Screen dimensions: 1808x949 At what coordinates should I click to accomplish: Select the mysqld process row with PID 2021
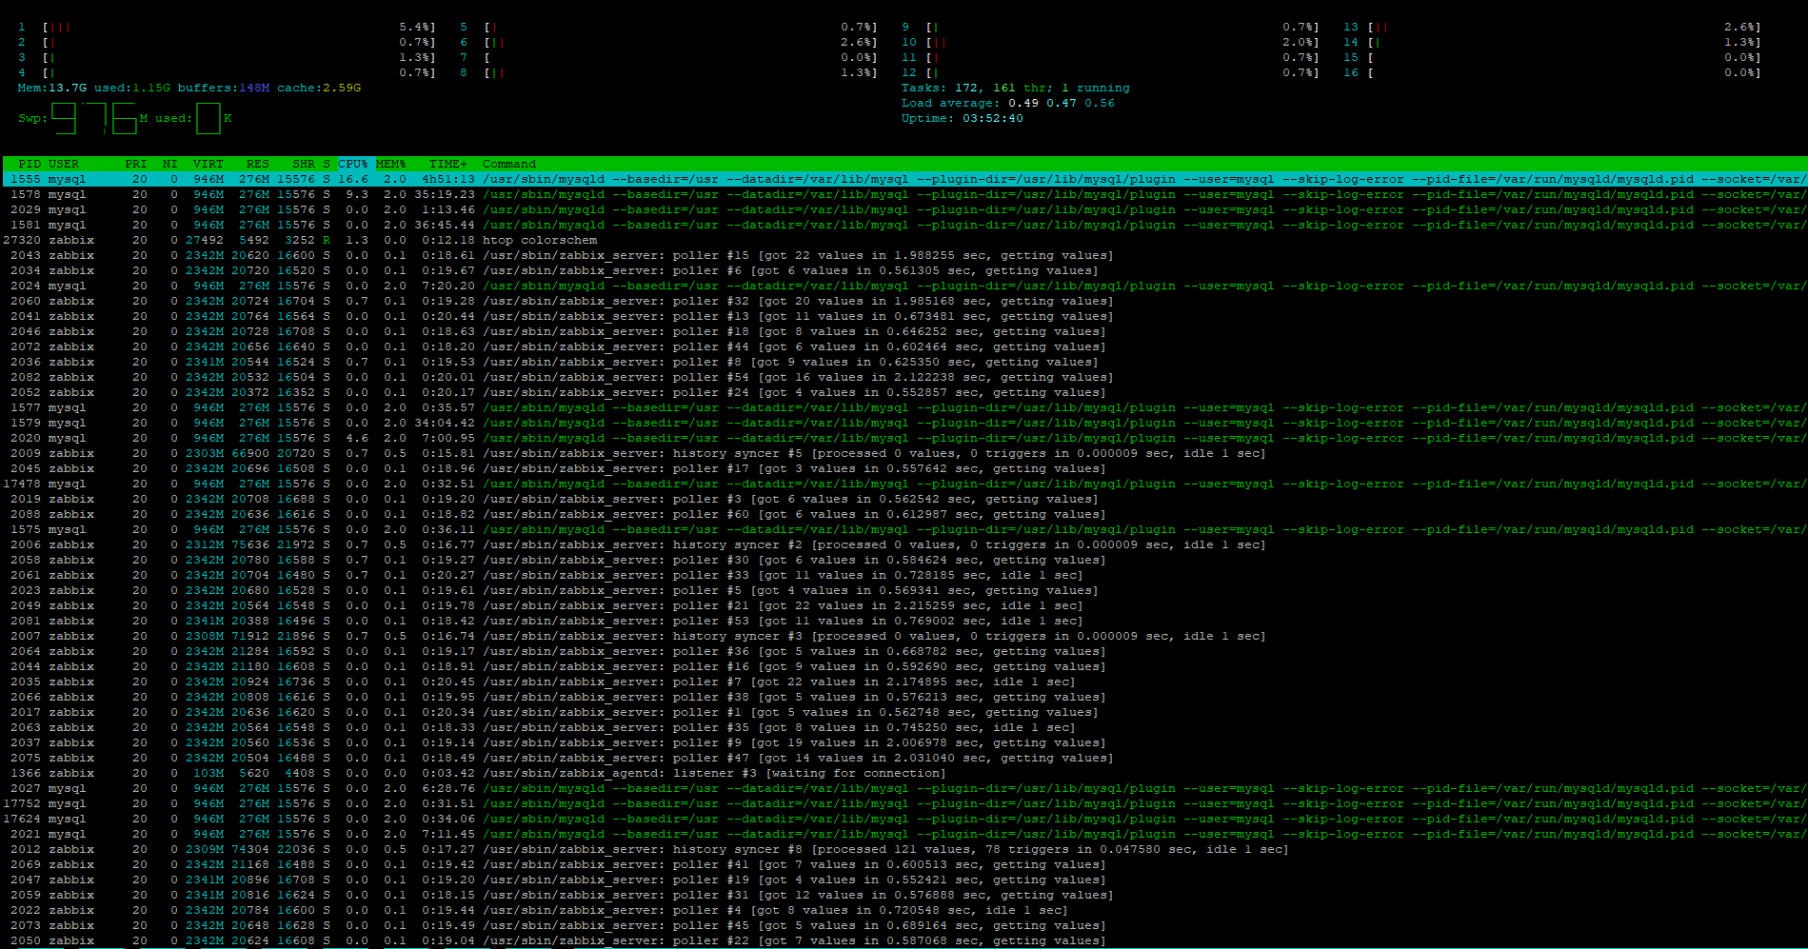pyautogui.click(x=904, y=834)
